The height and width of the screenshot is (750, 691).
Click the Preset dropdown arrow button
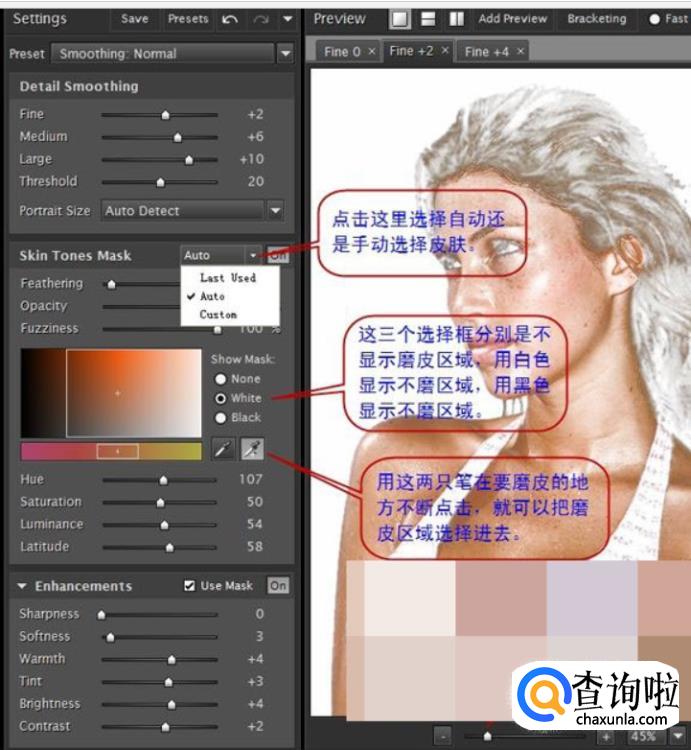point(285,54)
